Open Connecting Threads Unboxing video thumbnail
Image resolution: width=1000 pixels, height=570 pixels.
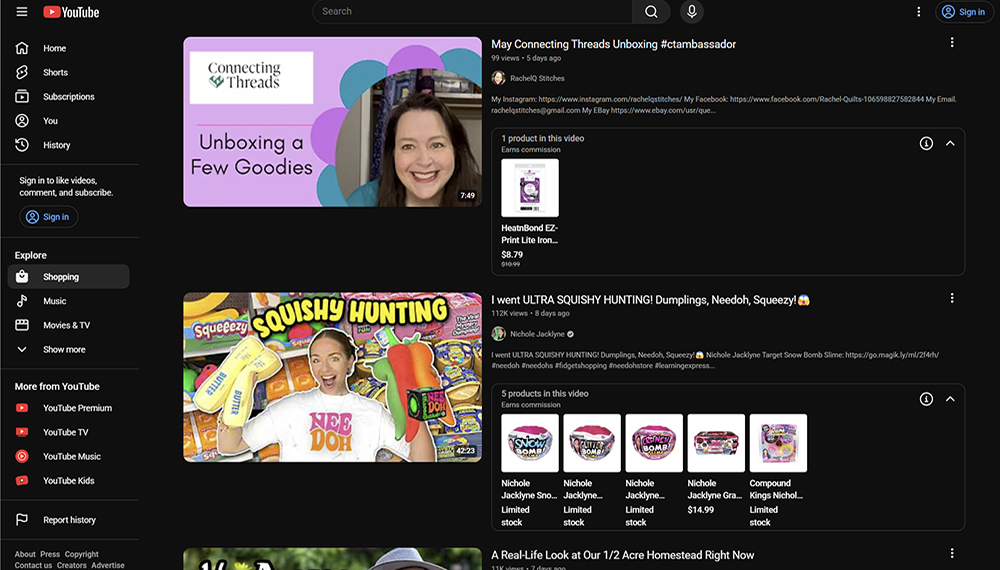[332, 121]
